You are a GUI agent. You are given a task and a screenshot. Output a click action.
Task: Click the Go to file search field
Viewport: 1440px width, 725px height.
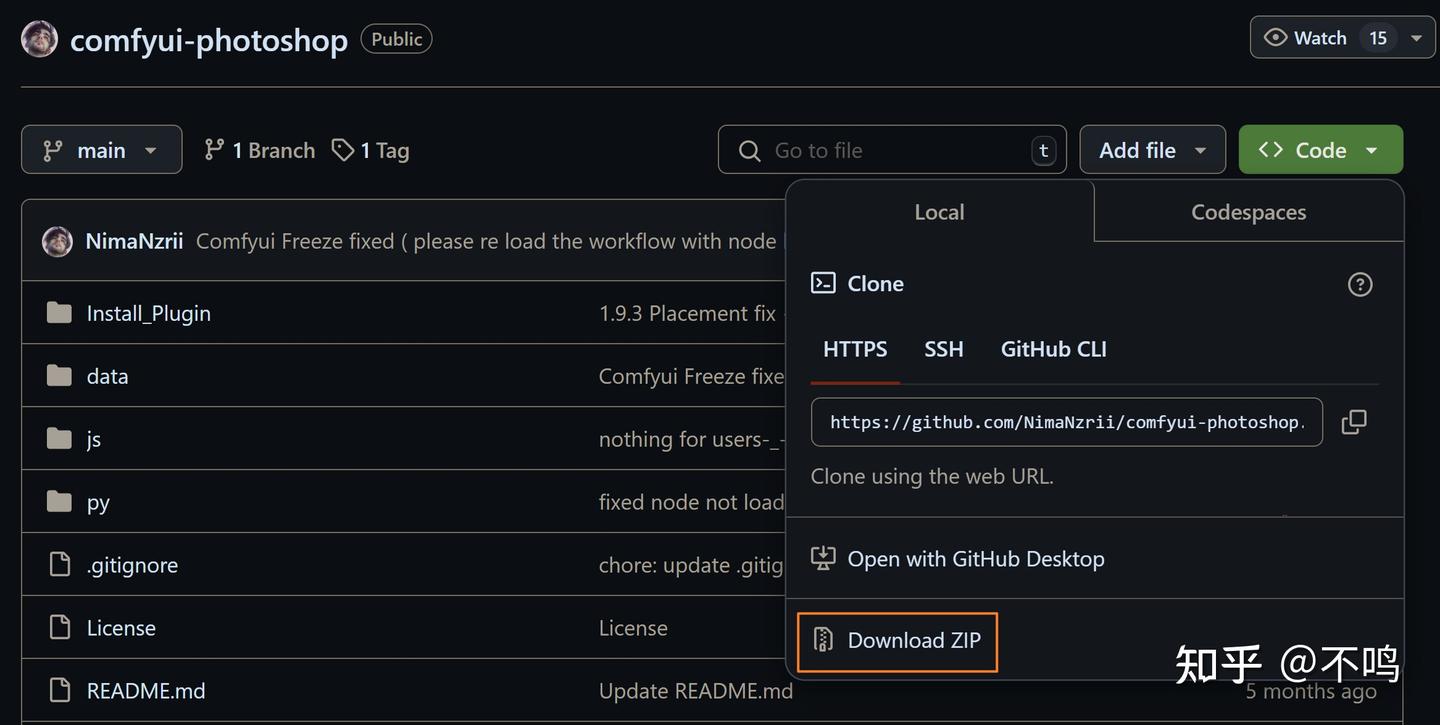click(890, 150)
